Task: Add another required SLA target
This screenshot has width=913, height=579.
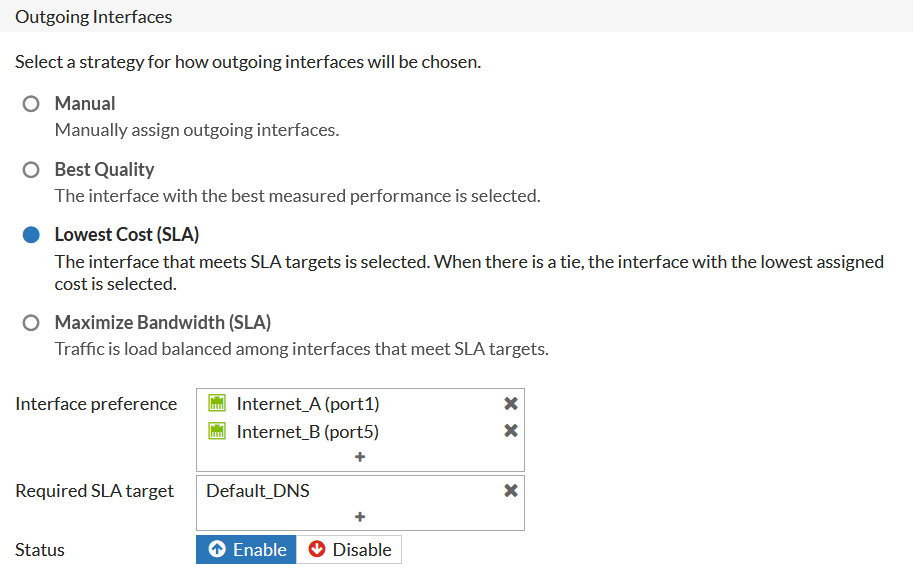Action: tap(360, 517)
